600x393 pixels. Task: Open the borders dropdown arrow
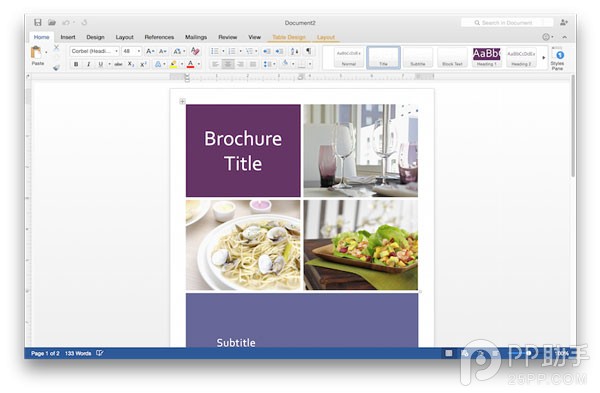310,64
